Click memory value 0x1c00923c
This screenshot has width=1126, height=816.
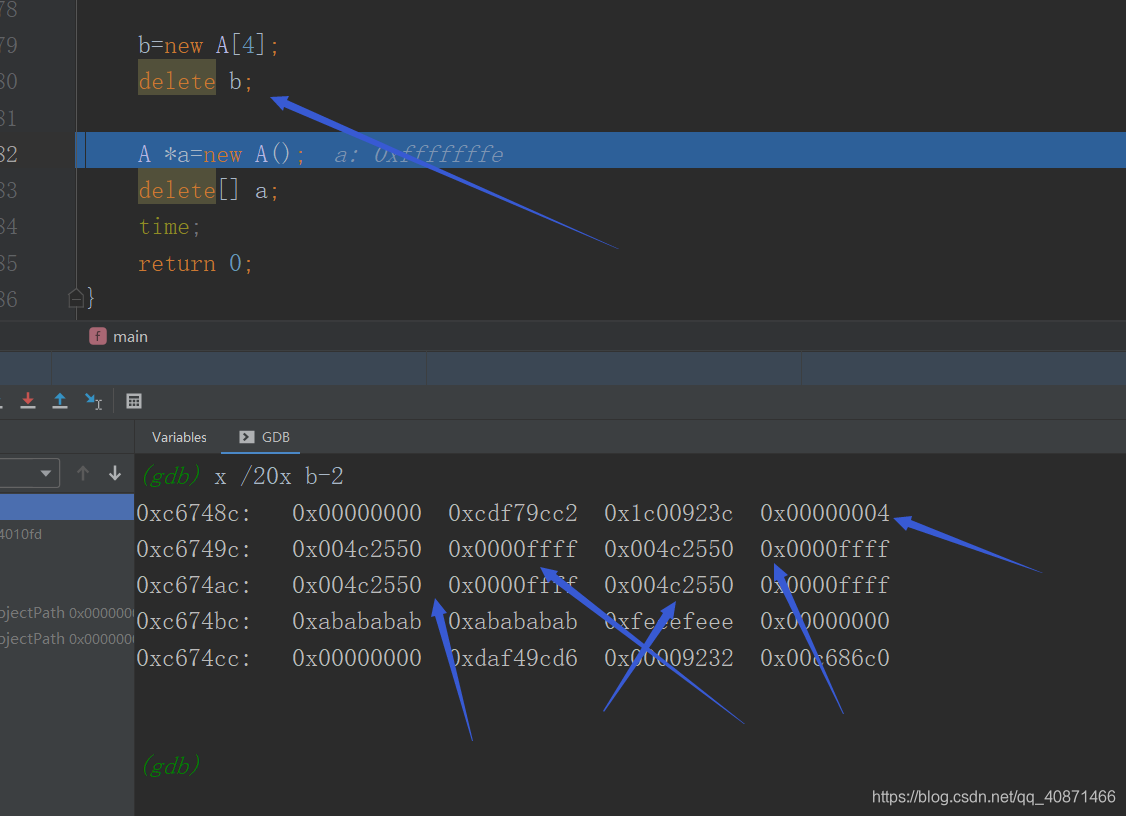coord(669,513)
